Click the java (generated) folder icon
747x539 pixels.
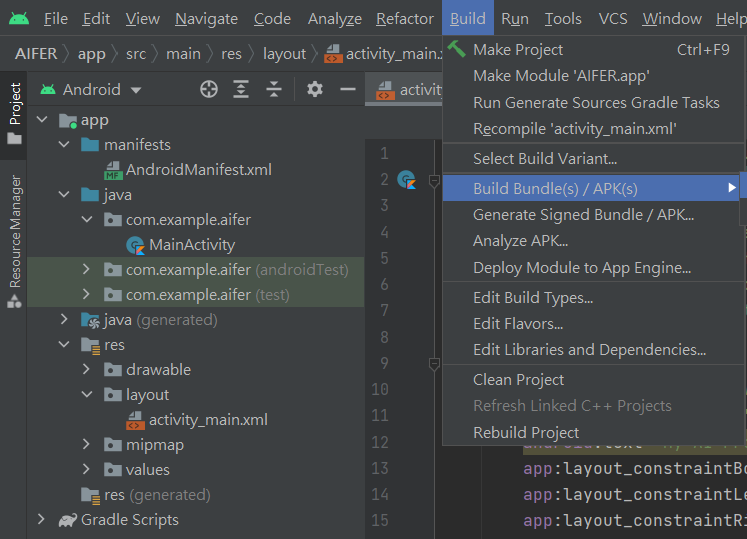pos(91,321)
